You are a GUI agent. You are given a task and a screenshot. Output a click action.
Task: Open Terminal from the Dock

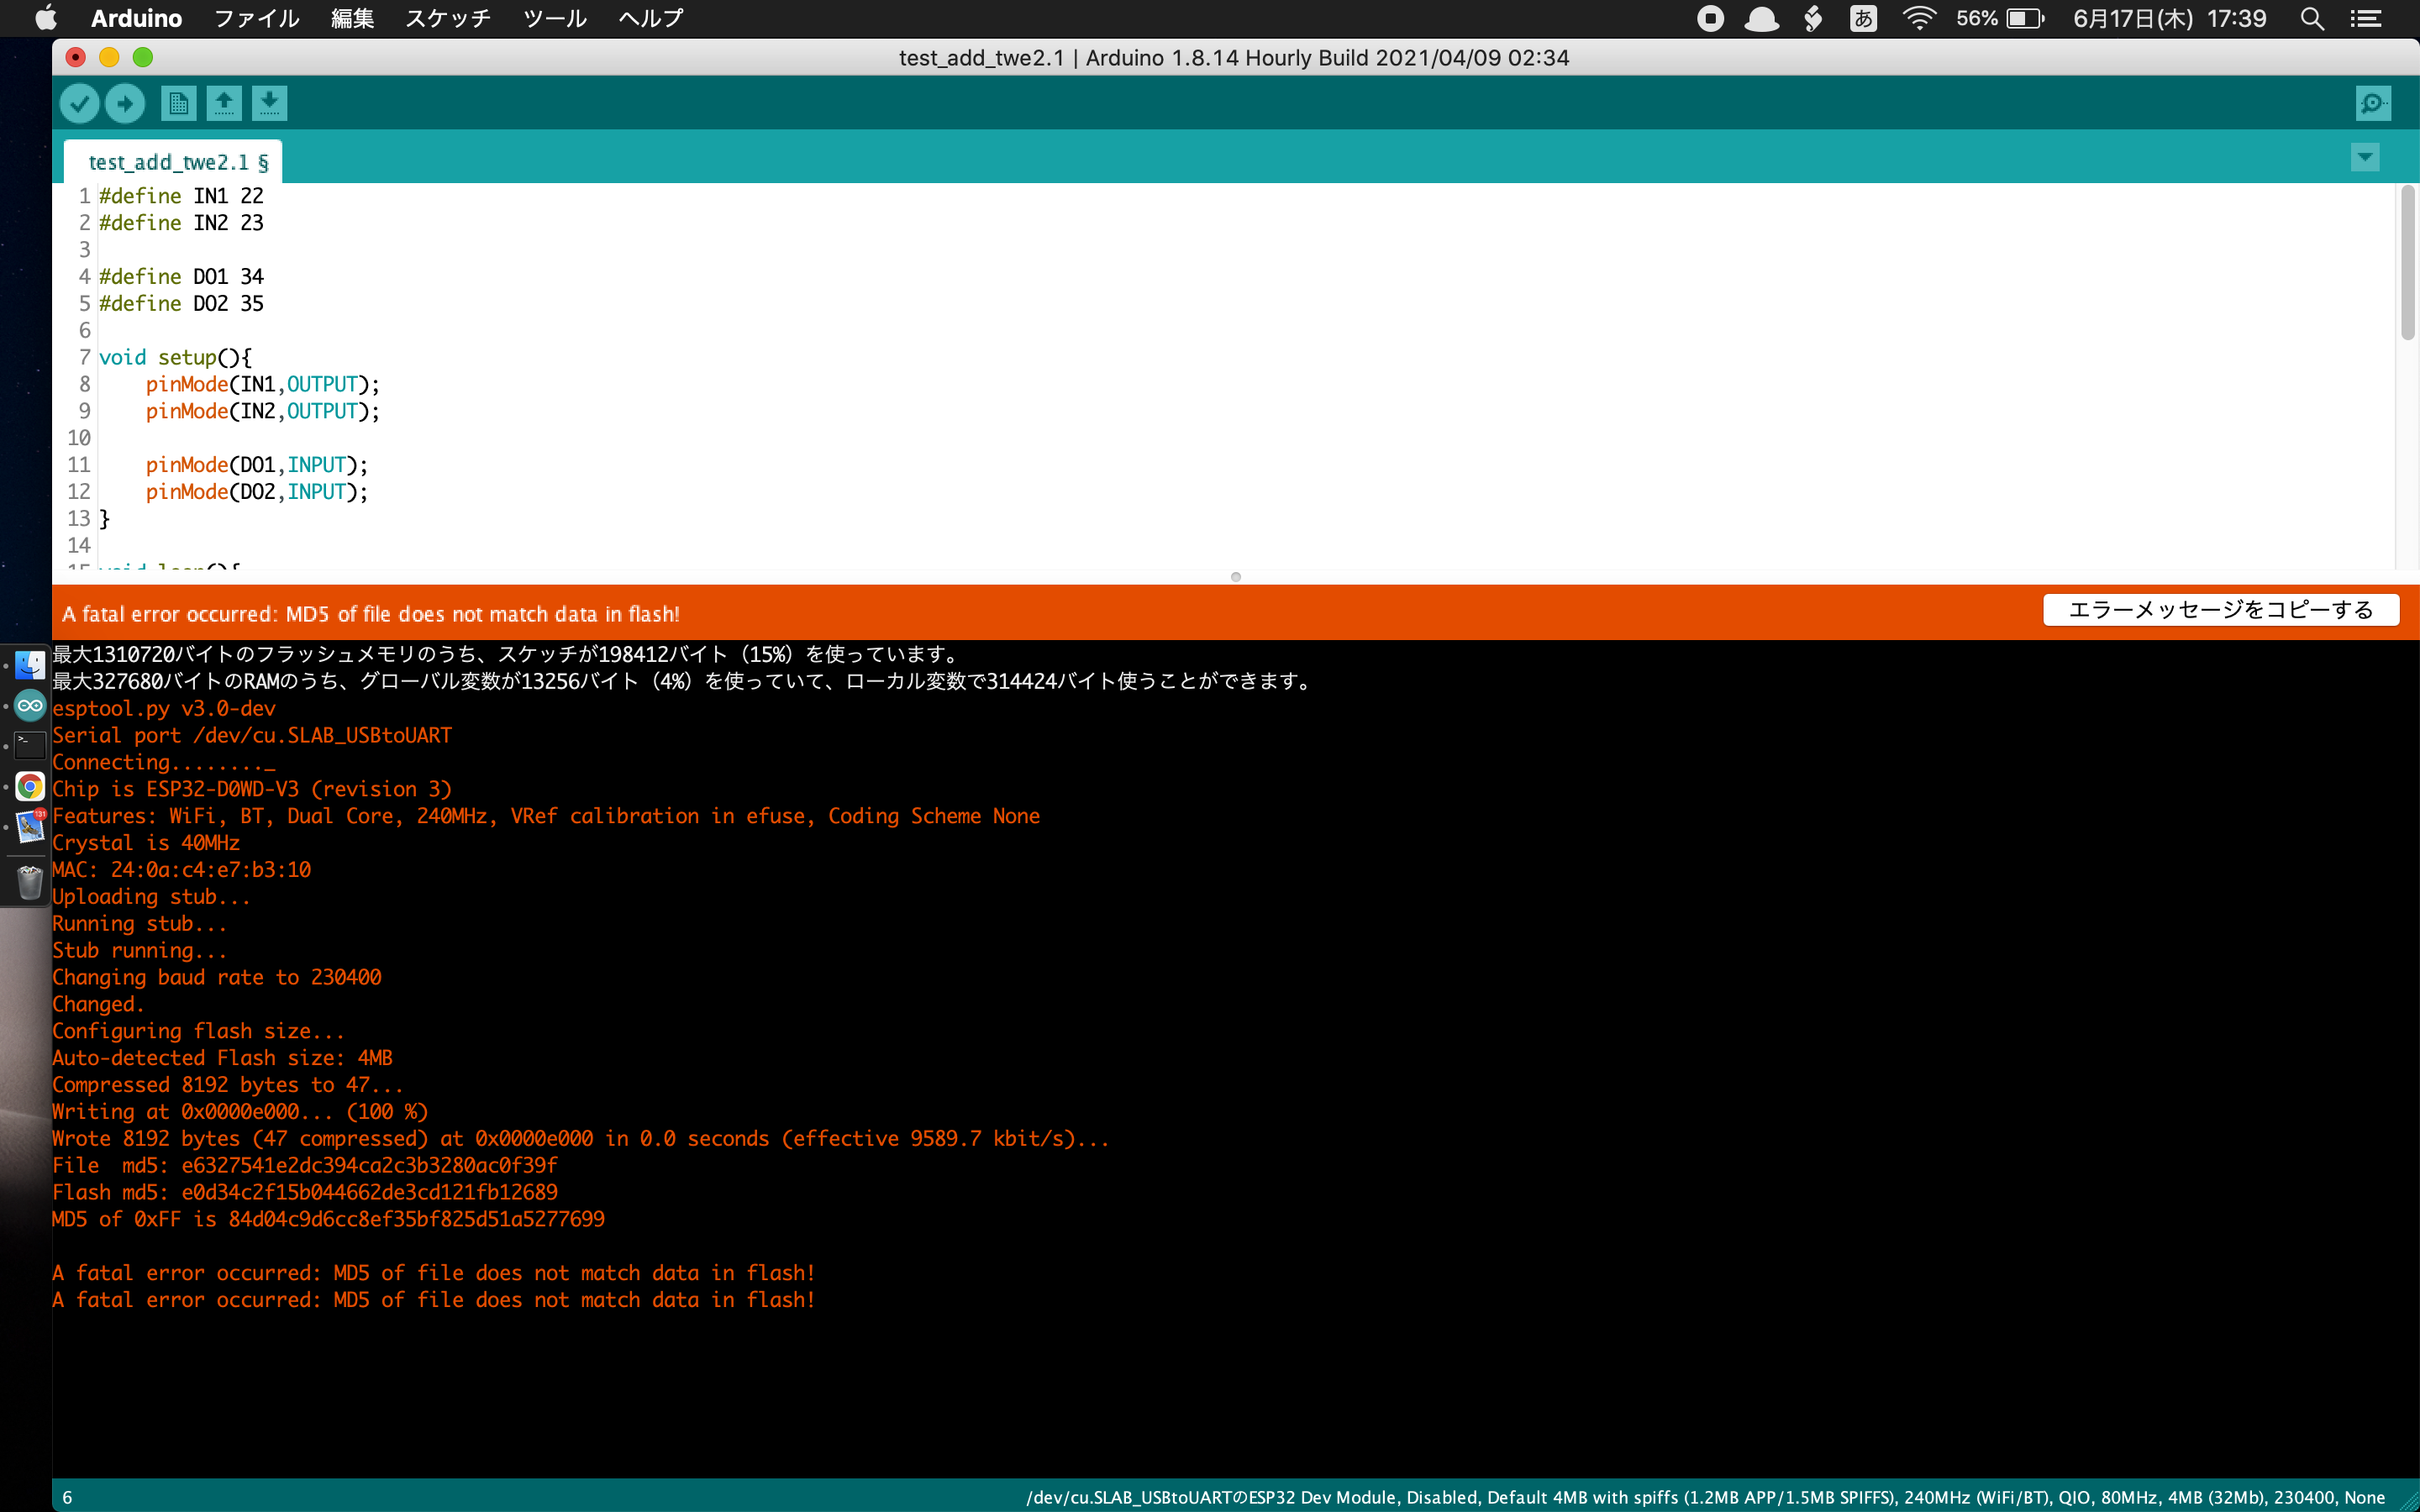(29, 746)
